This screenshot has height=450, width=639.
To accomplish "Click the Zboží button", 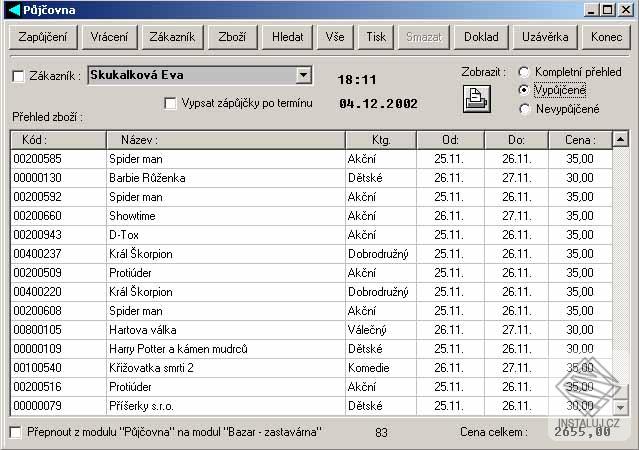I will click(x=232, y=37).
